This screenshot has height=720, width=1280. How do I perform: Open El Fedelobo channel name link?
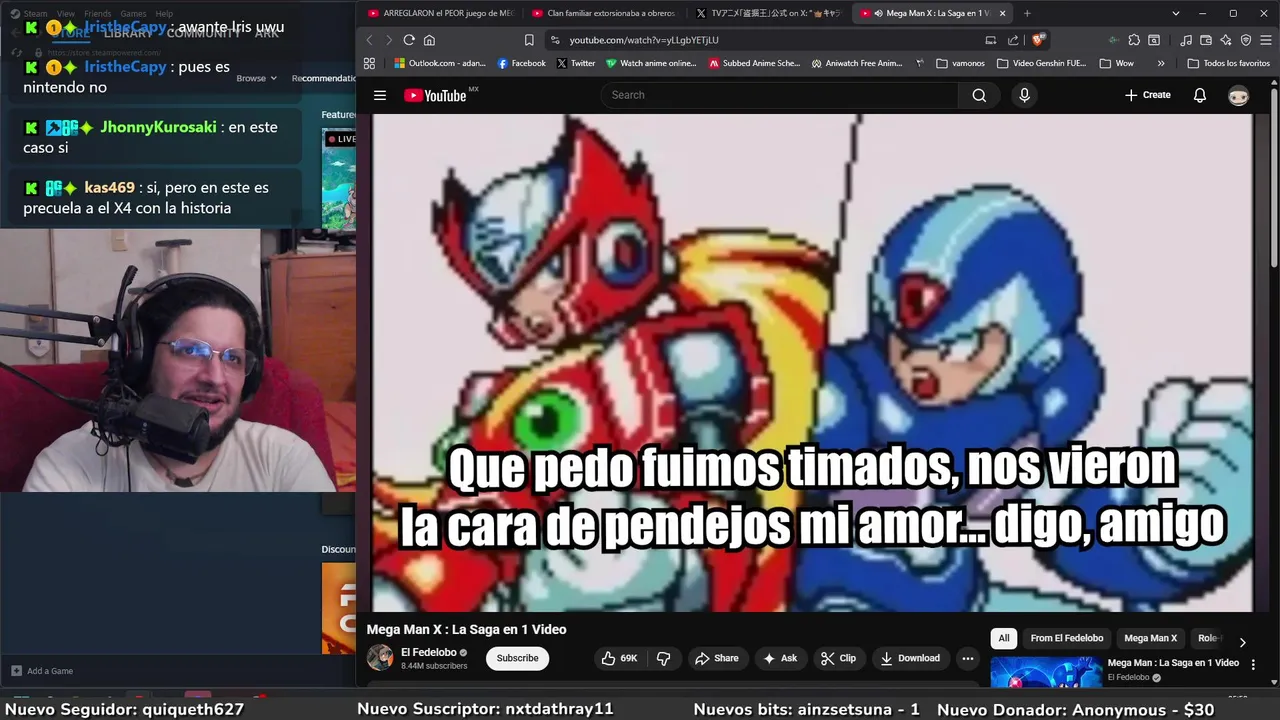[x=428, y=652]
